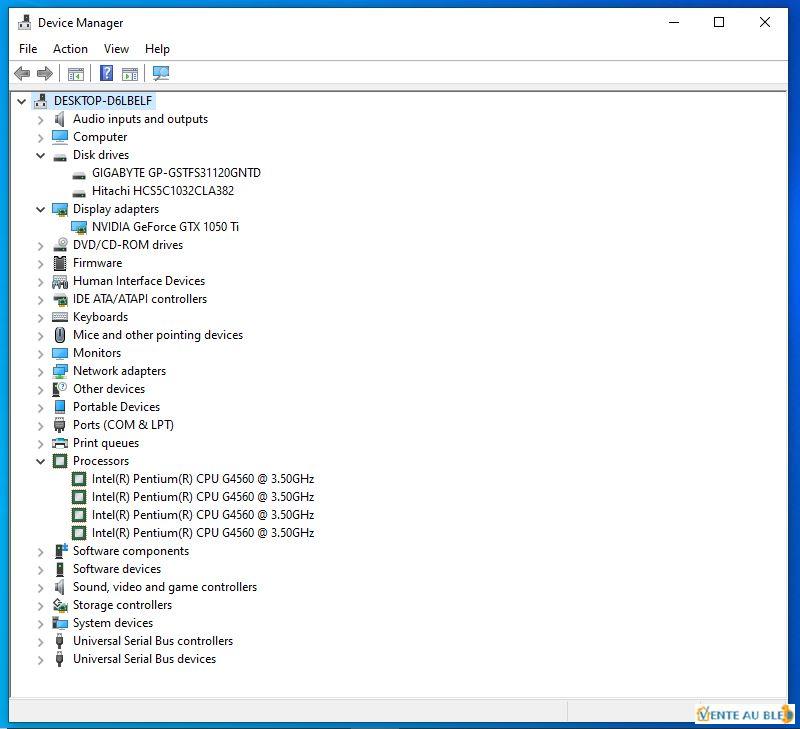Viewport: 800px width, 729px height.
Task: Click the Computer monitor icon
Action: (60, 137)
